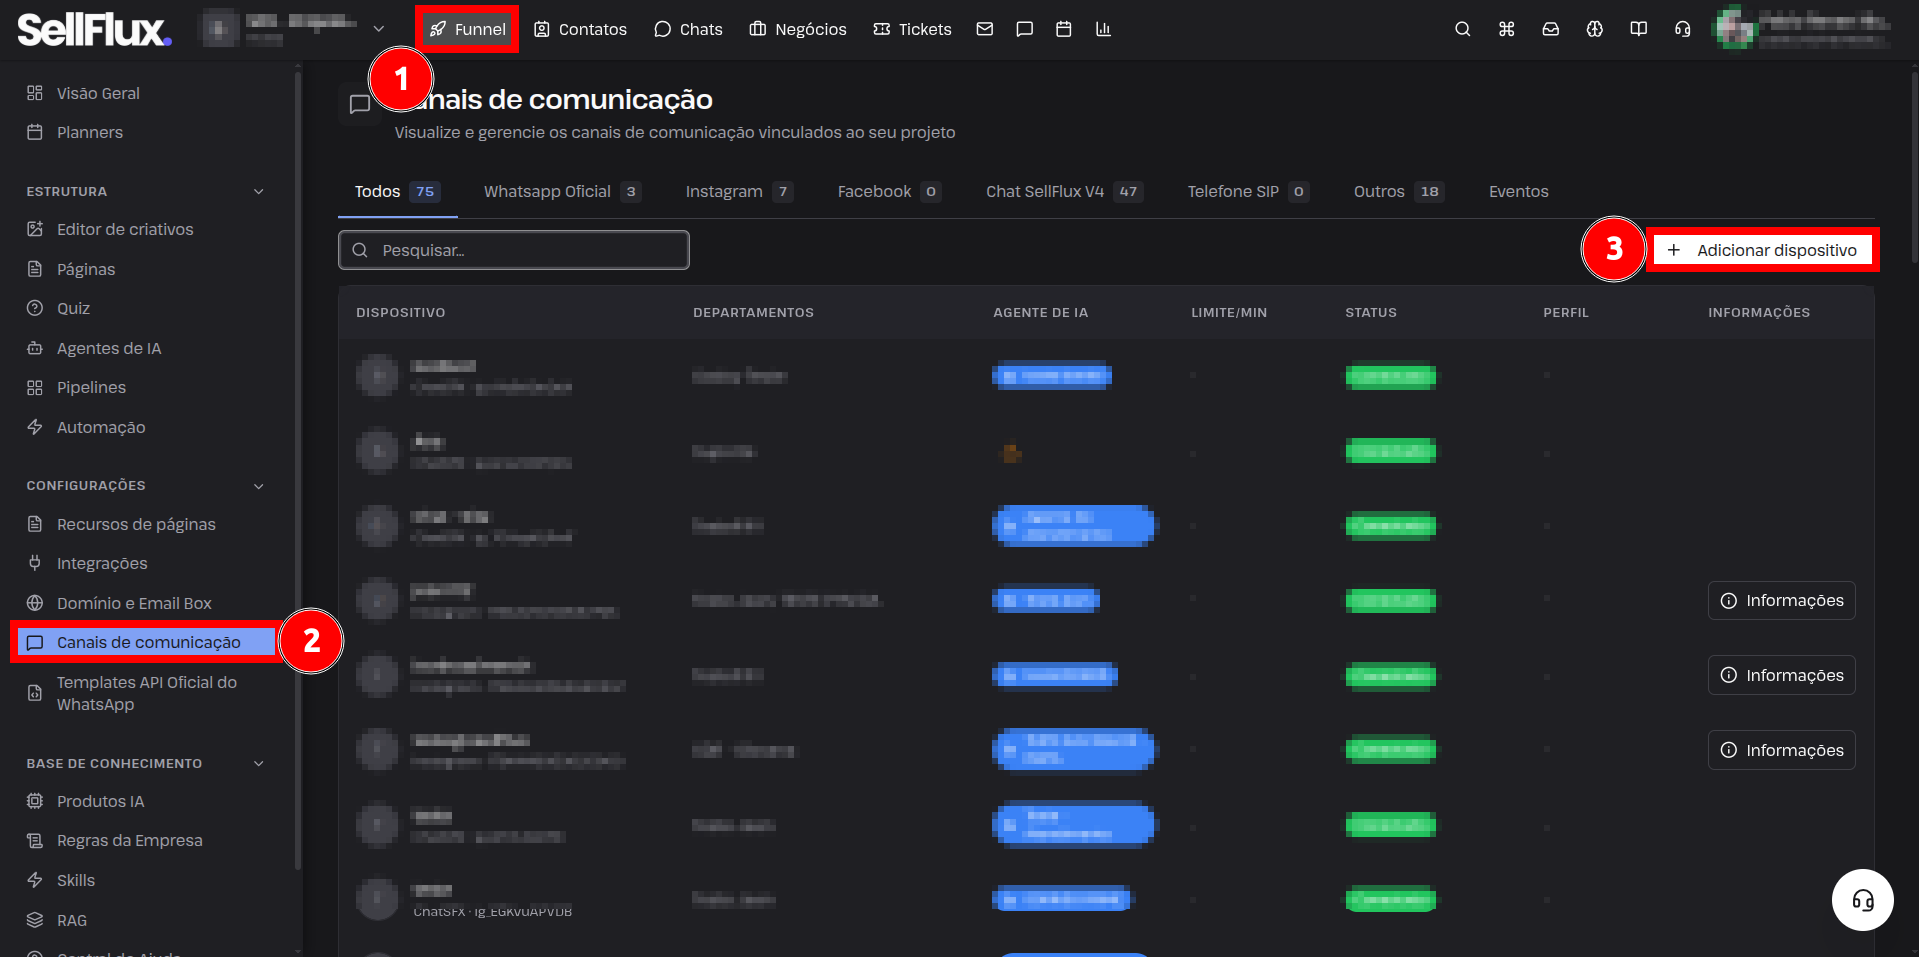Collapse the BASE DE CONHECIMENTO section

(x=259, y=763)
